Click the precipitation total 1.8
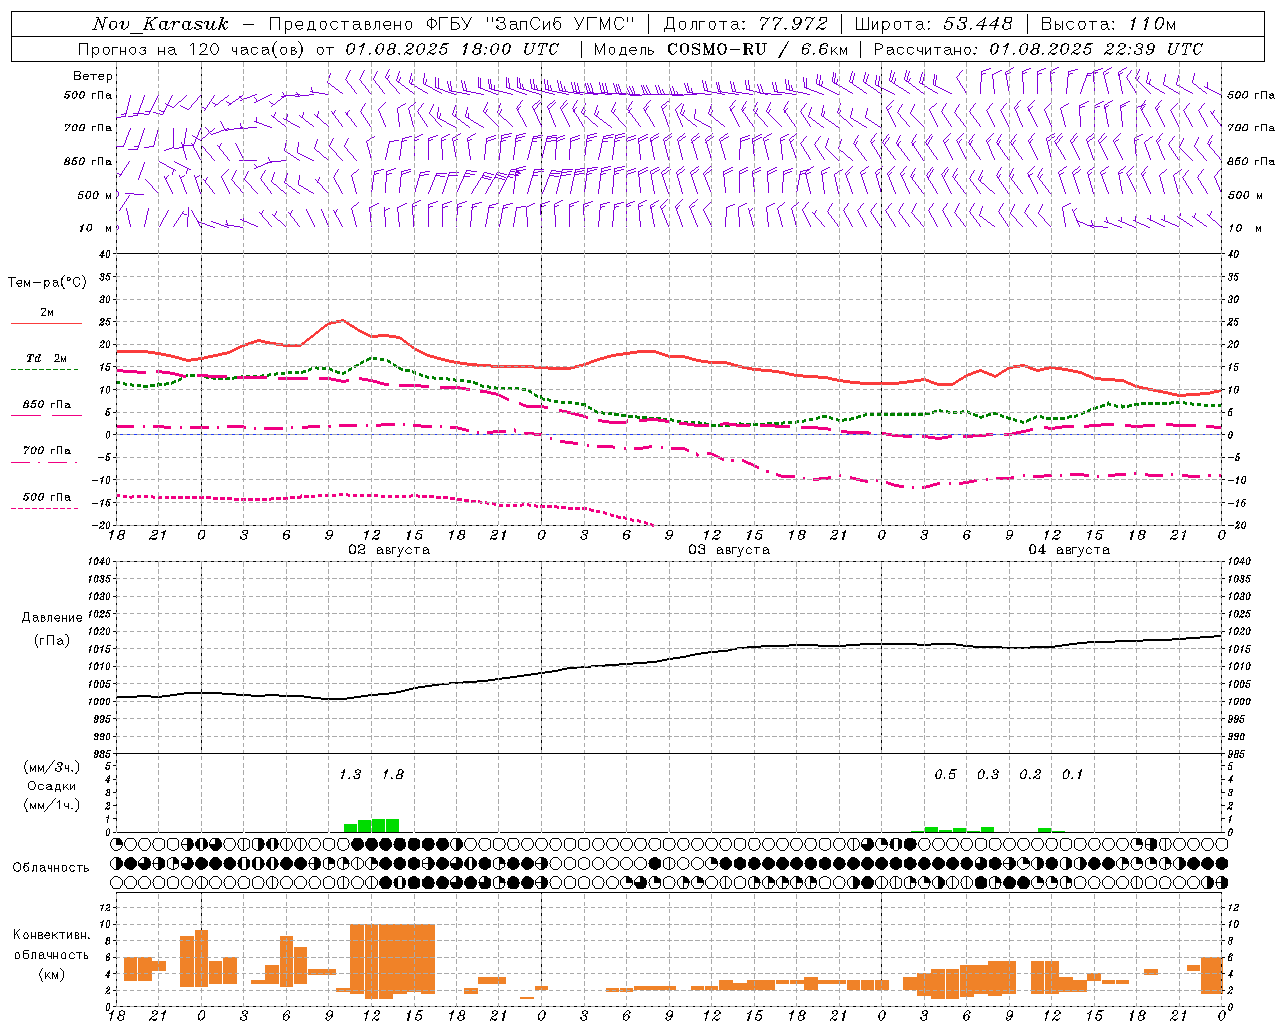 pyautogui.click(x=393, y=775)
